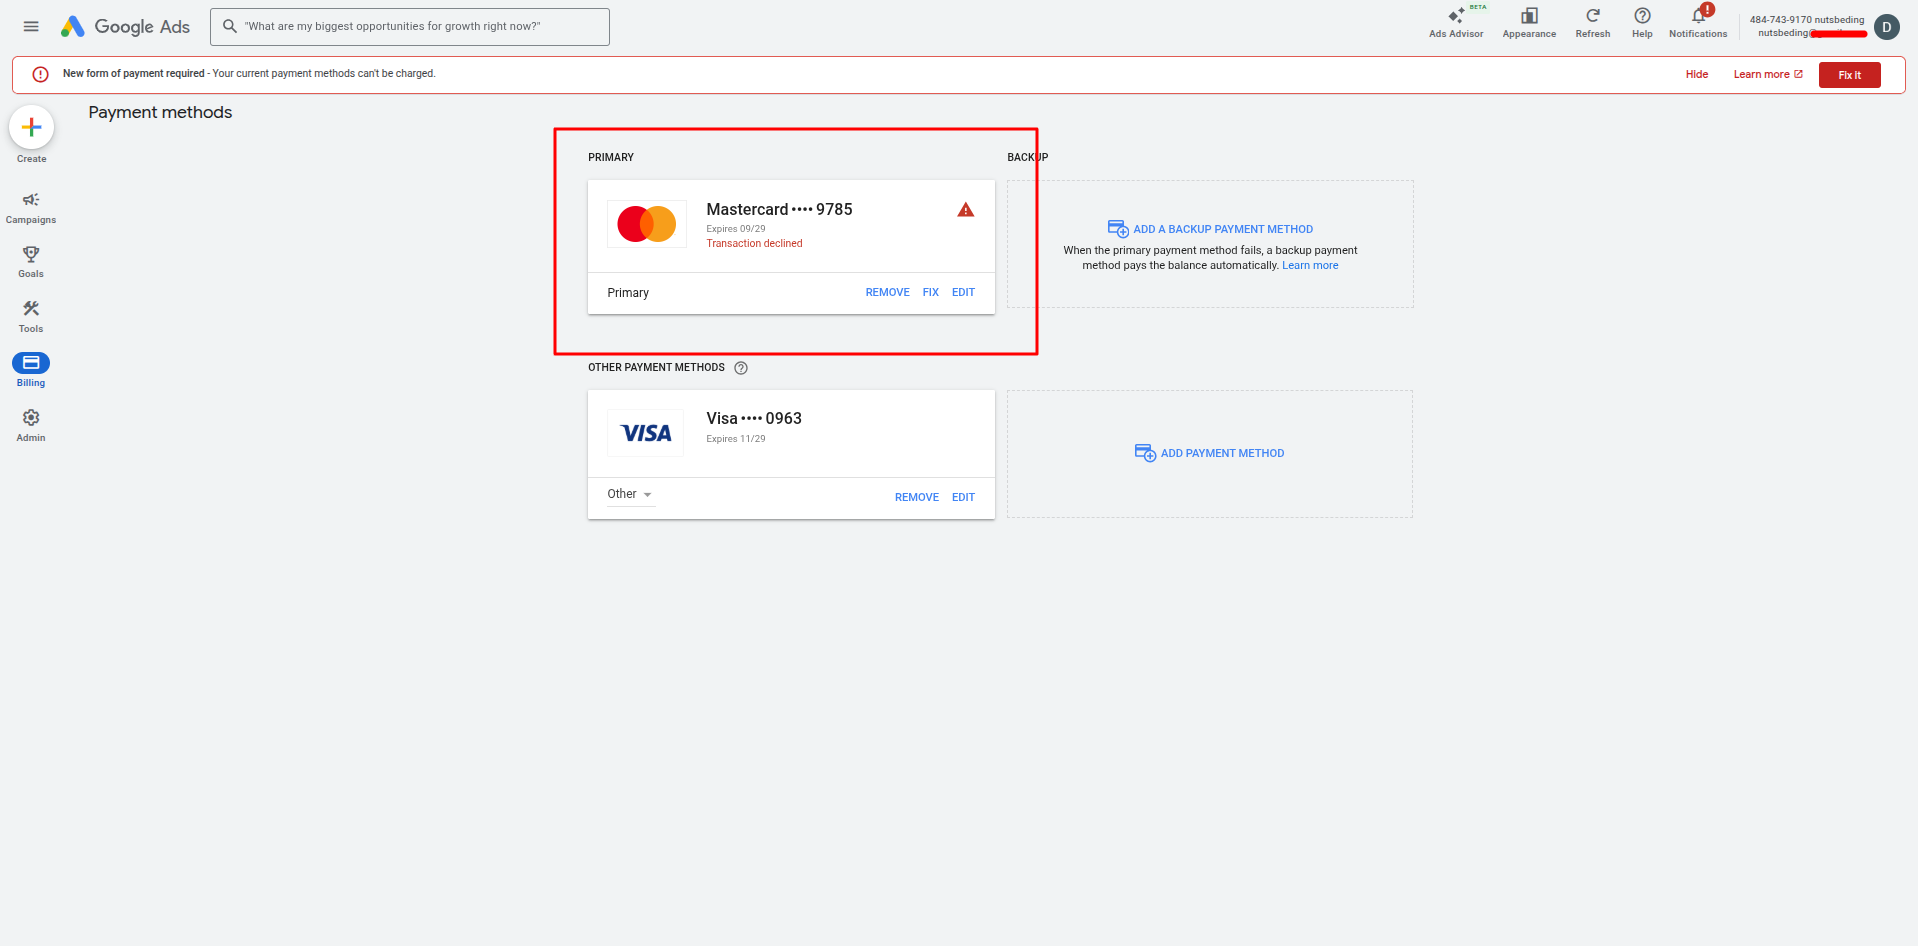Remove the Mastercard 9785 payment method
The height and width of the screenshot is (946, 1918).
[x=887, y=292]
